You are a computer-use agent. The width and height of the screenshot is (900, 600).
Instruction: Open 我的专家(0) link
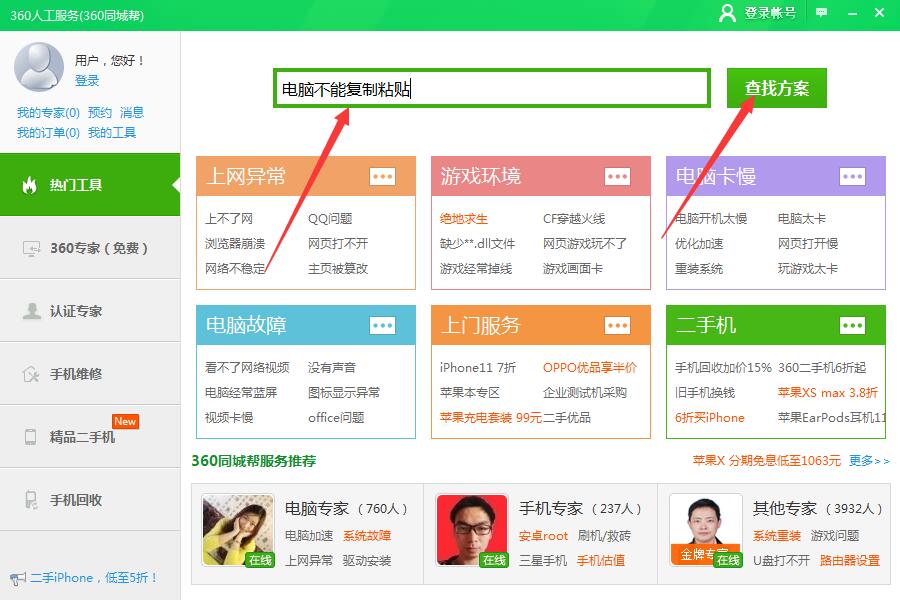48,113
